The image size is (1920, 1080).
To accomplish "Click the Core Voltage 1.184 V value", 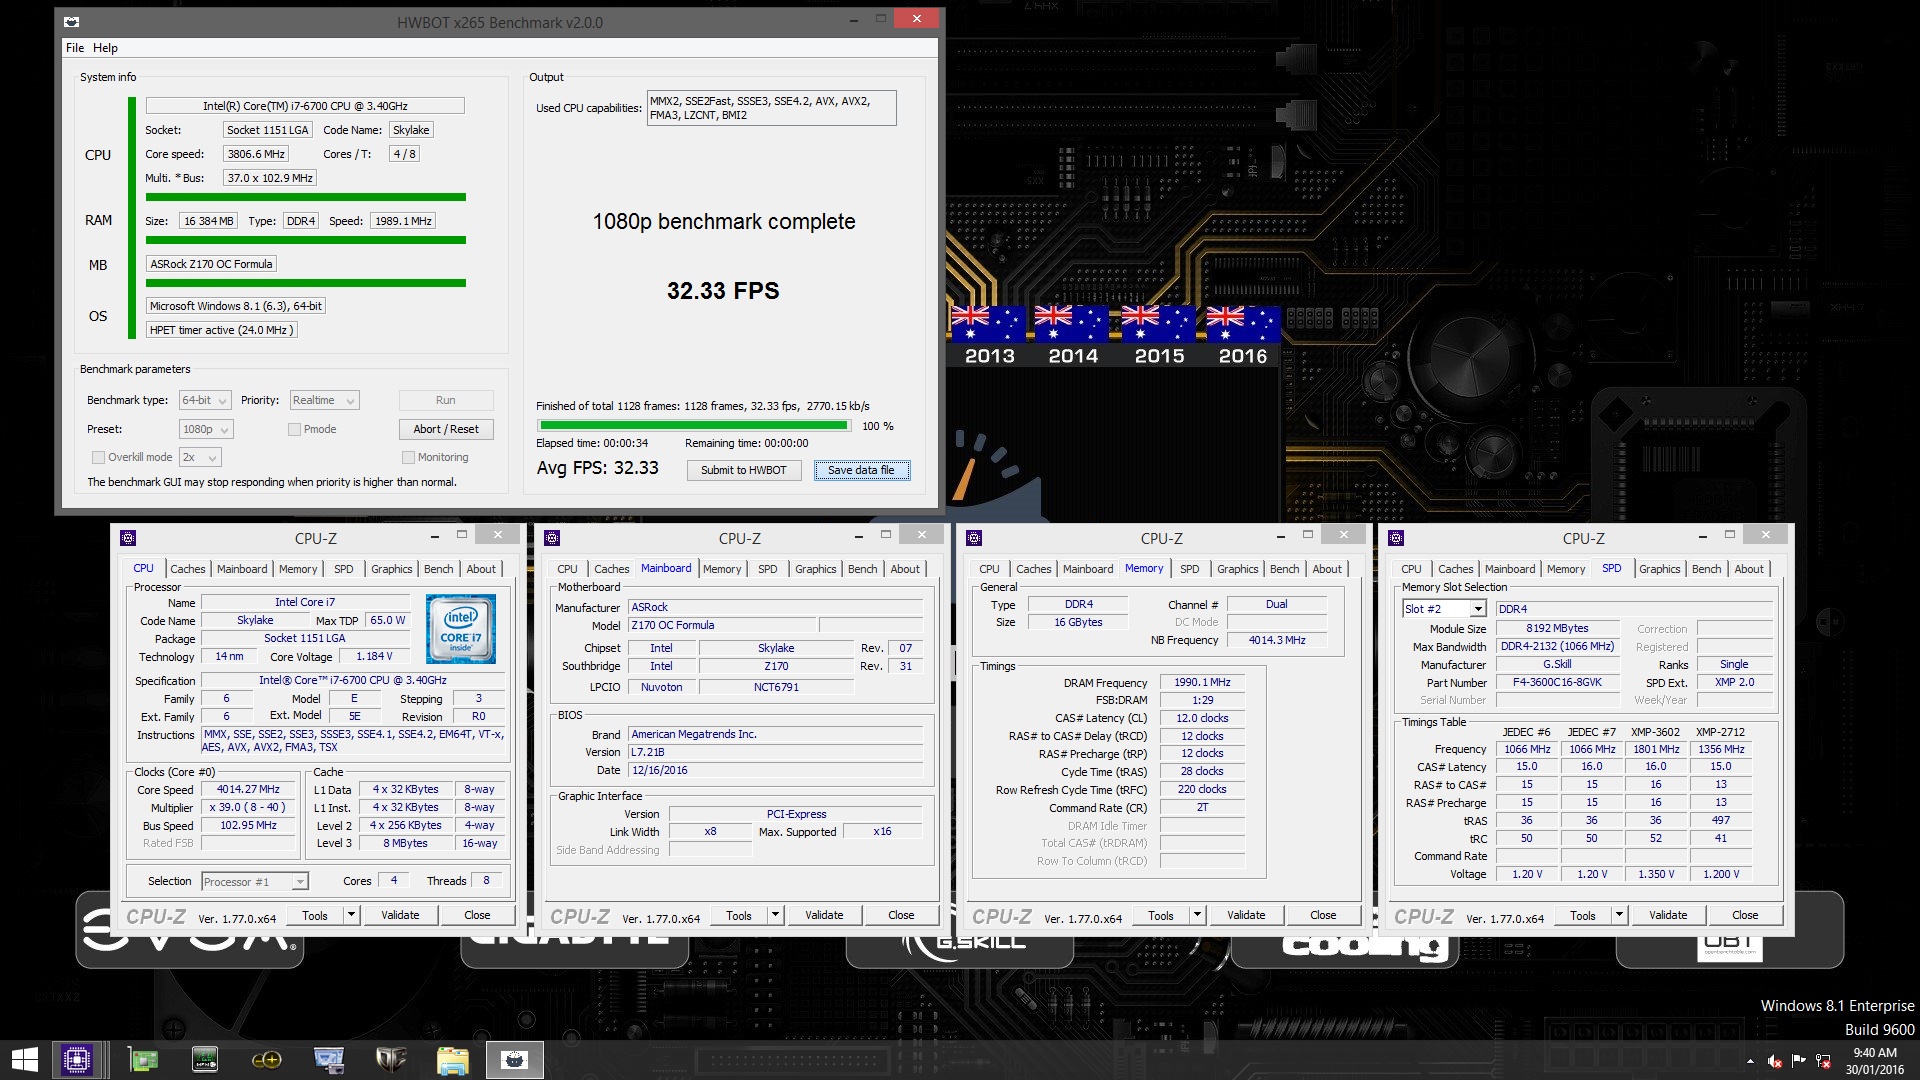I will (374, 656).
